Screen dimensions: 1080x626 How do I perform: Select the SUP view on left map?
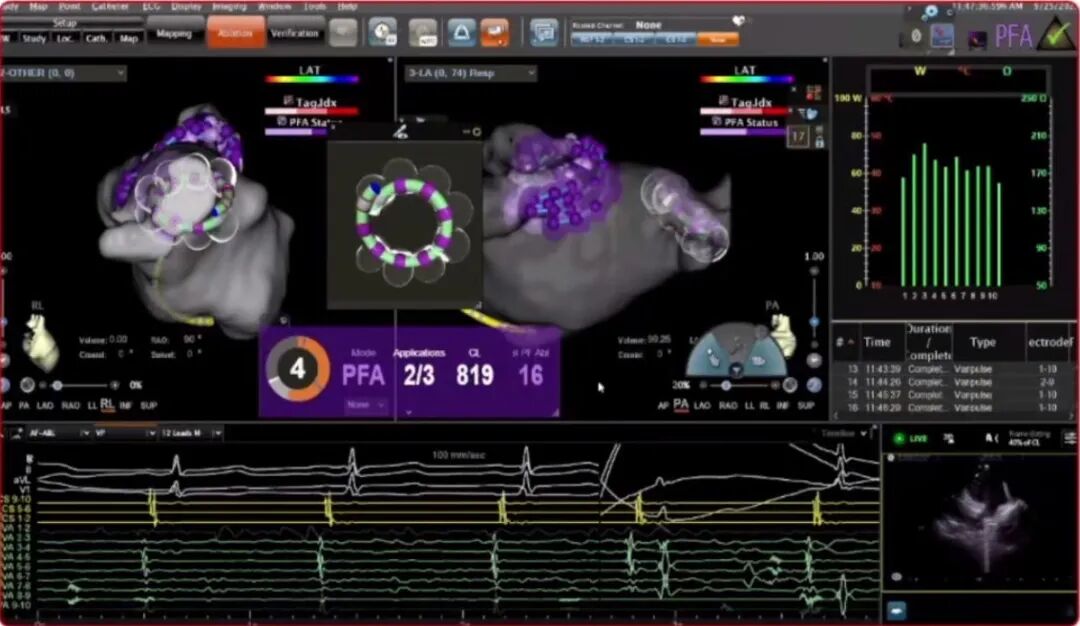coord(148,405)
